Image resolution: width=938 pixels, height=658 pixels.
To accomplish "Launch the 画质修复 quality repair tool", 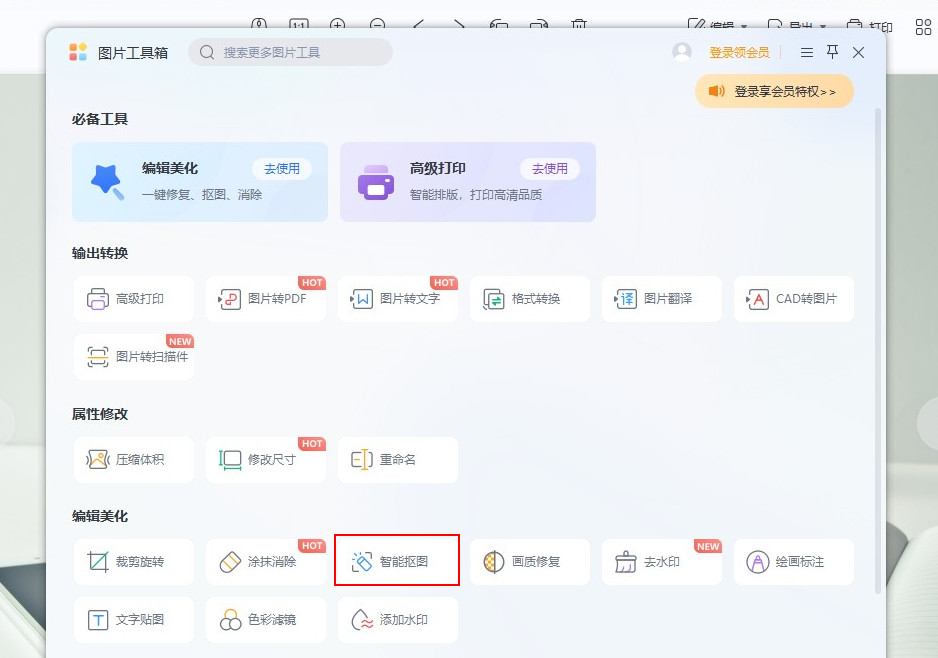I will coord(529,560).
